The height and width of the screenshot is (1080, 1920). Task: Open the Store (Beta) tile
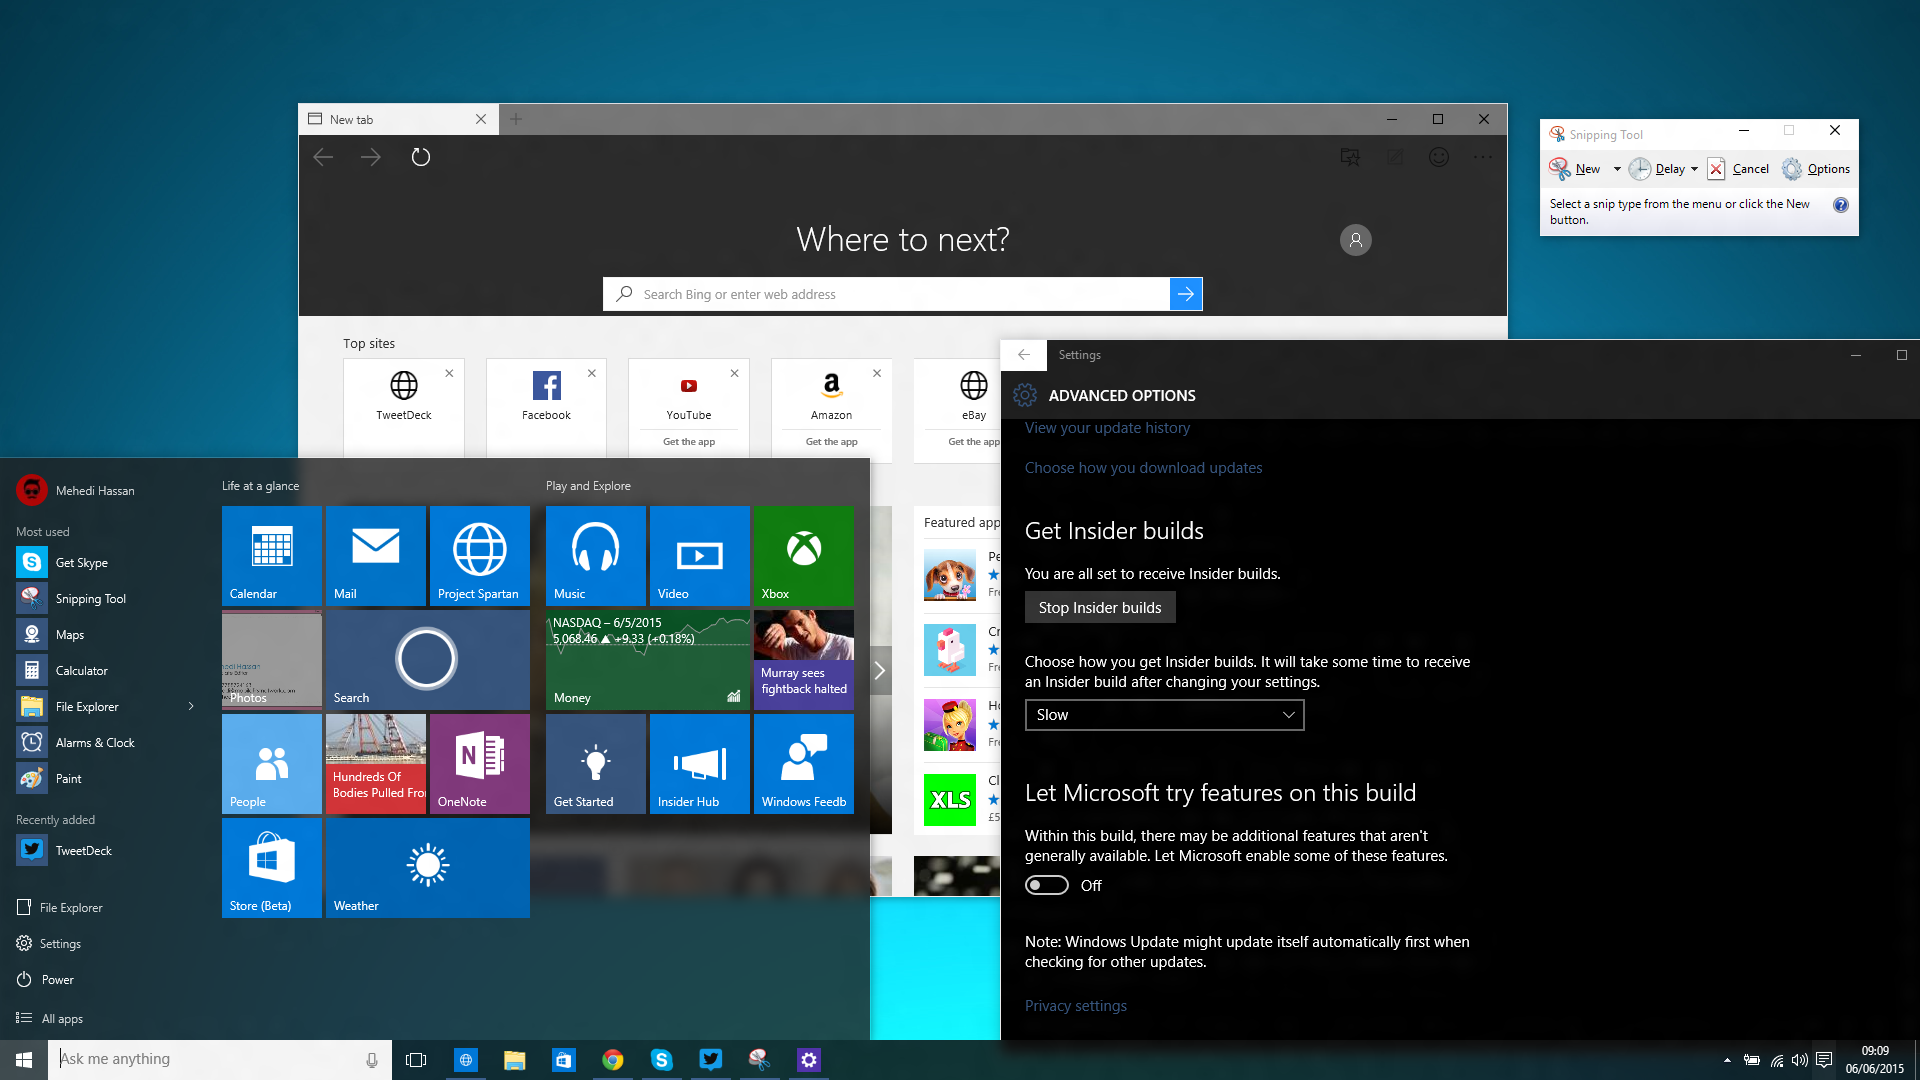coord(271,867)
